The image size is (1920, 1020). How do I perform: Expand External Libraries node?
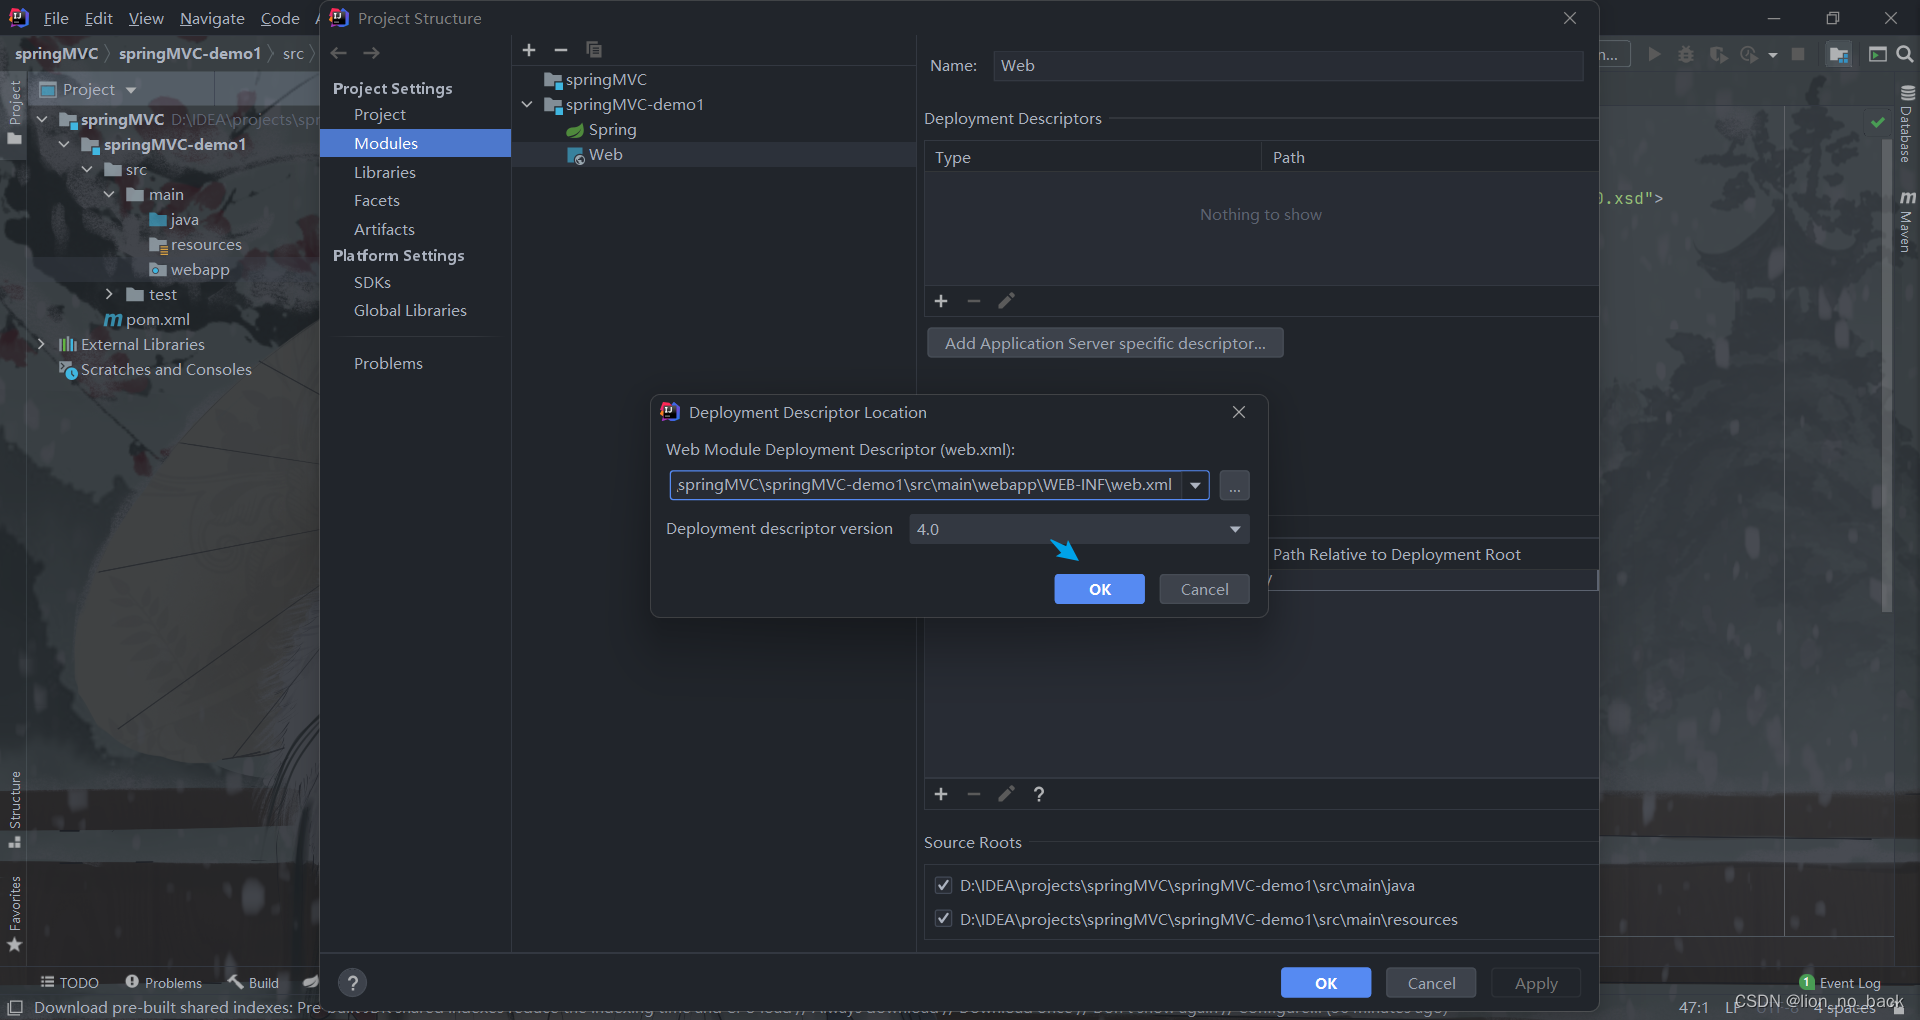pos(42,344)
